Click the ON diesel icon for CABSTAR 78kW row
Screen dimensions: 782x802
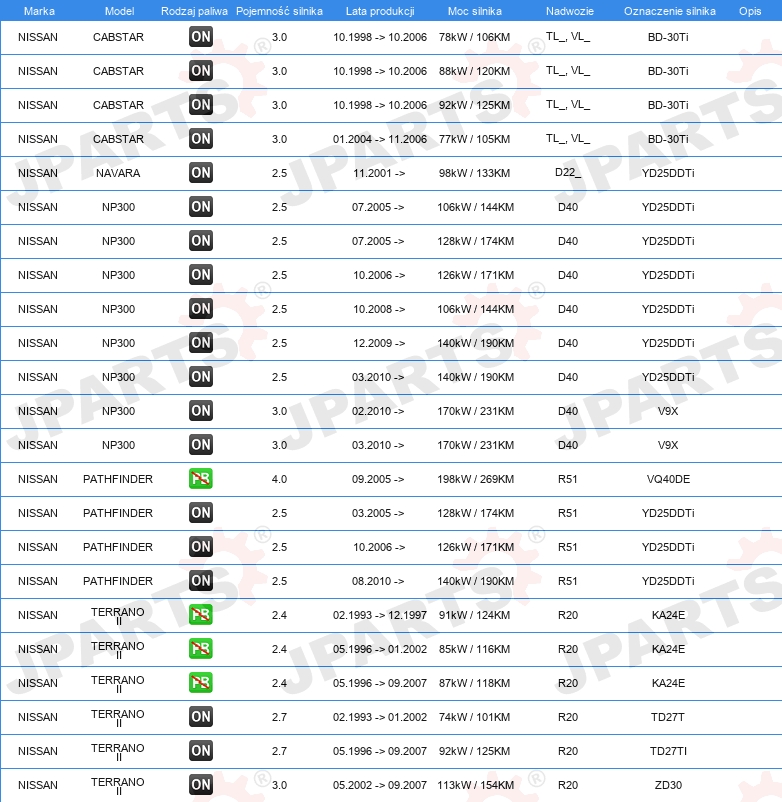pos(200,37)
